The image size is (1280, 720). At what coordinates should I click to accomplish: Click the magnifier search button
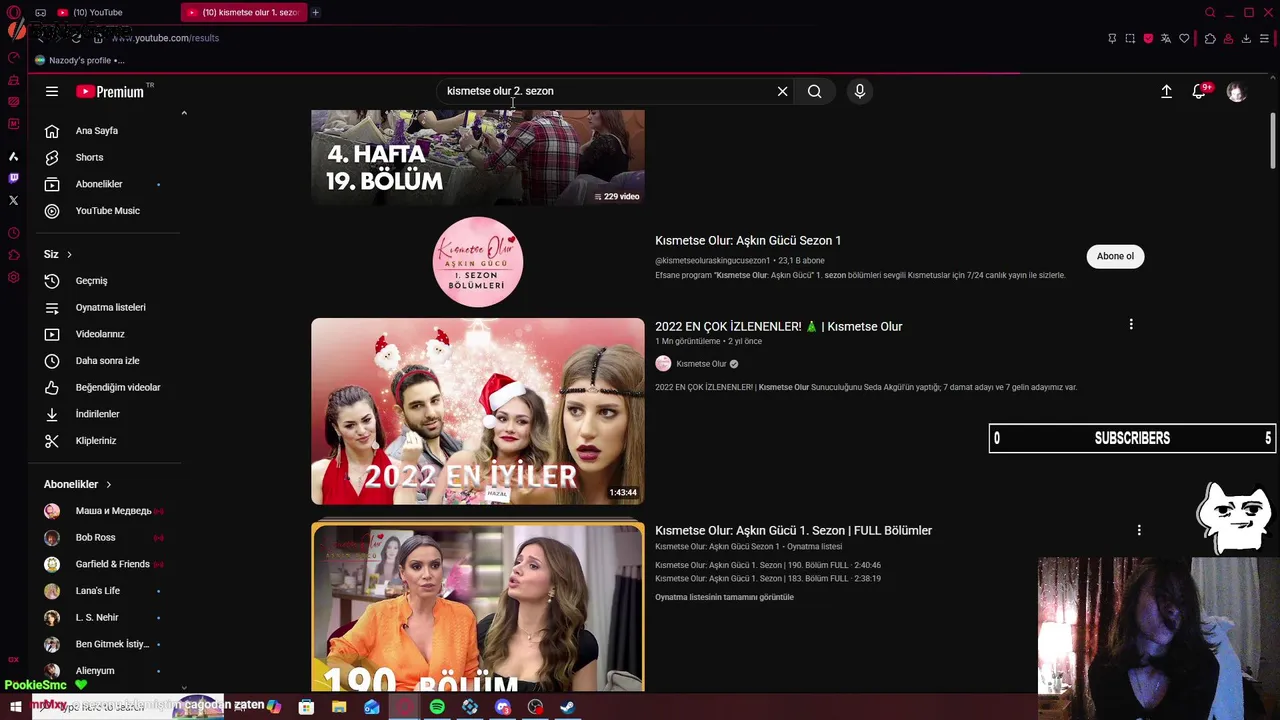[815, 91]
